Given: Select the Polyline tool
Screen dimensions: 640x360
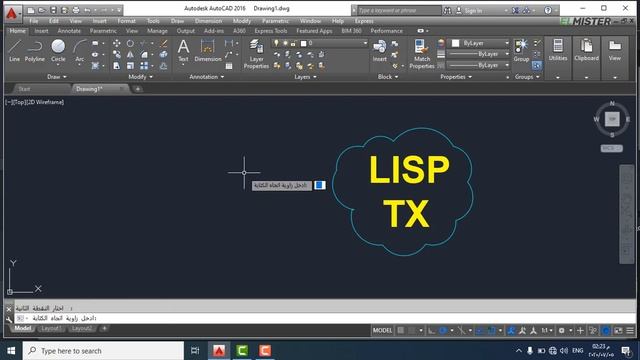Looking at the screenshot, I should pos(35,51).
